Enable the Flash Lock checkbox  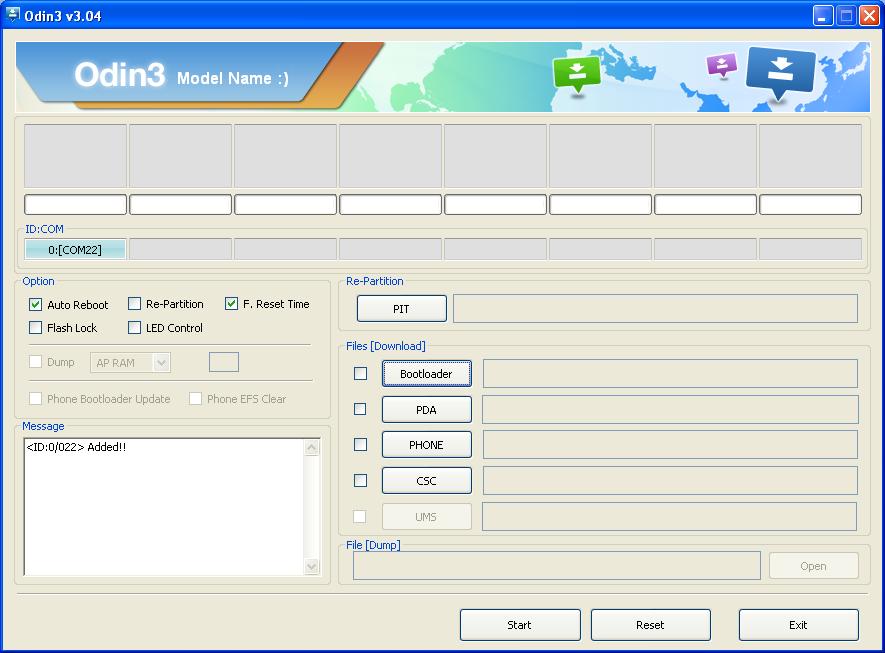(x=36, y=328)
